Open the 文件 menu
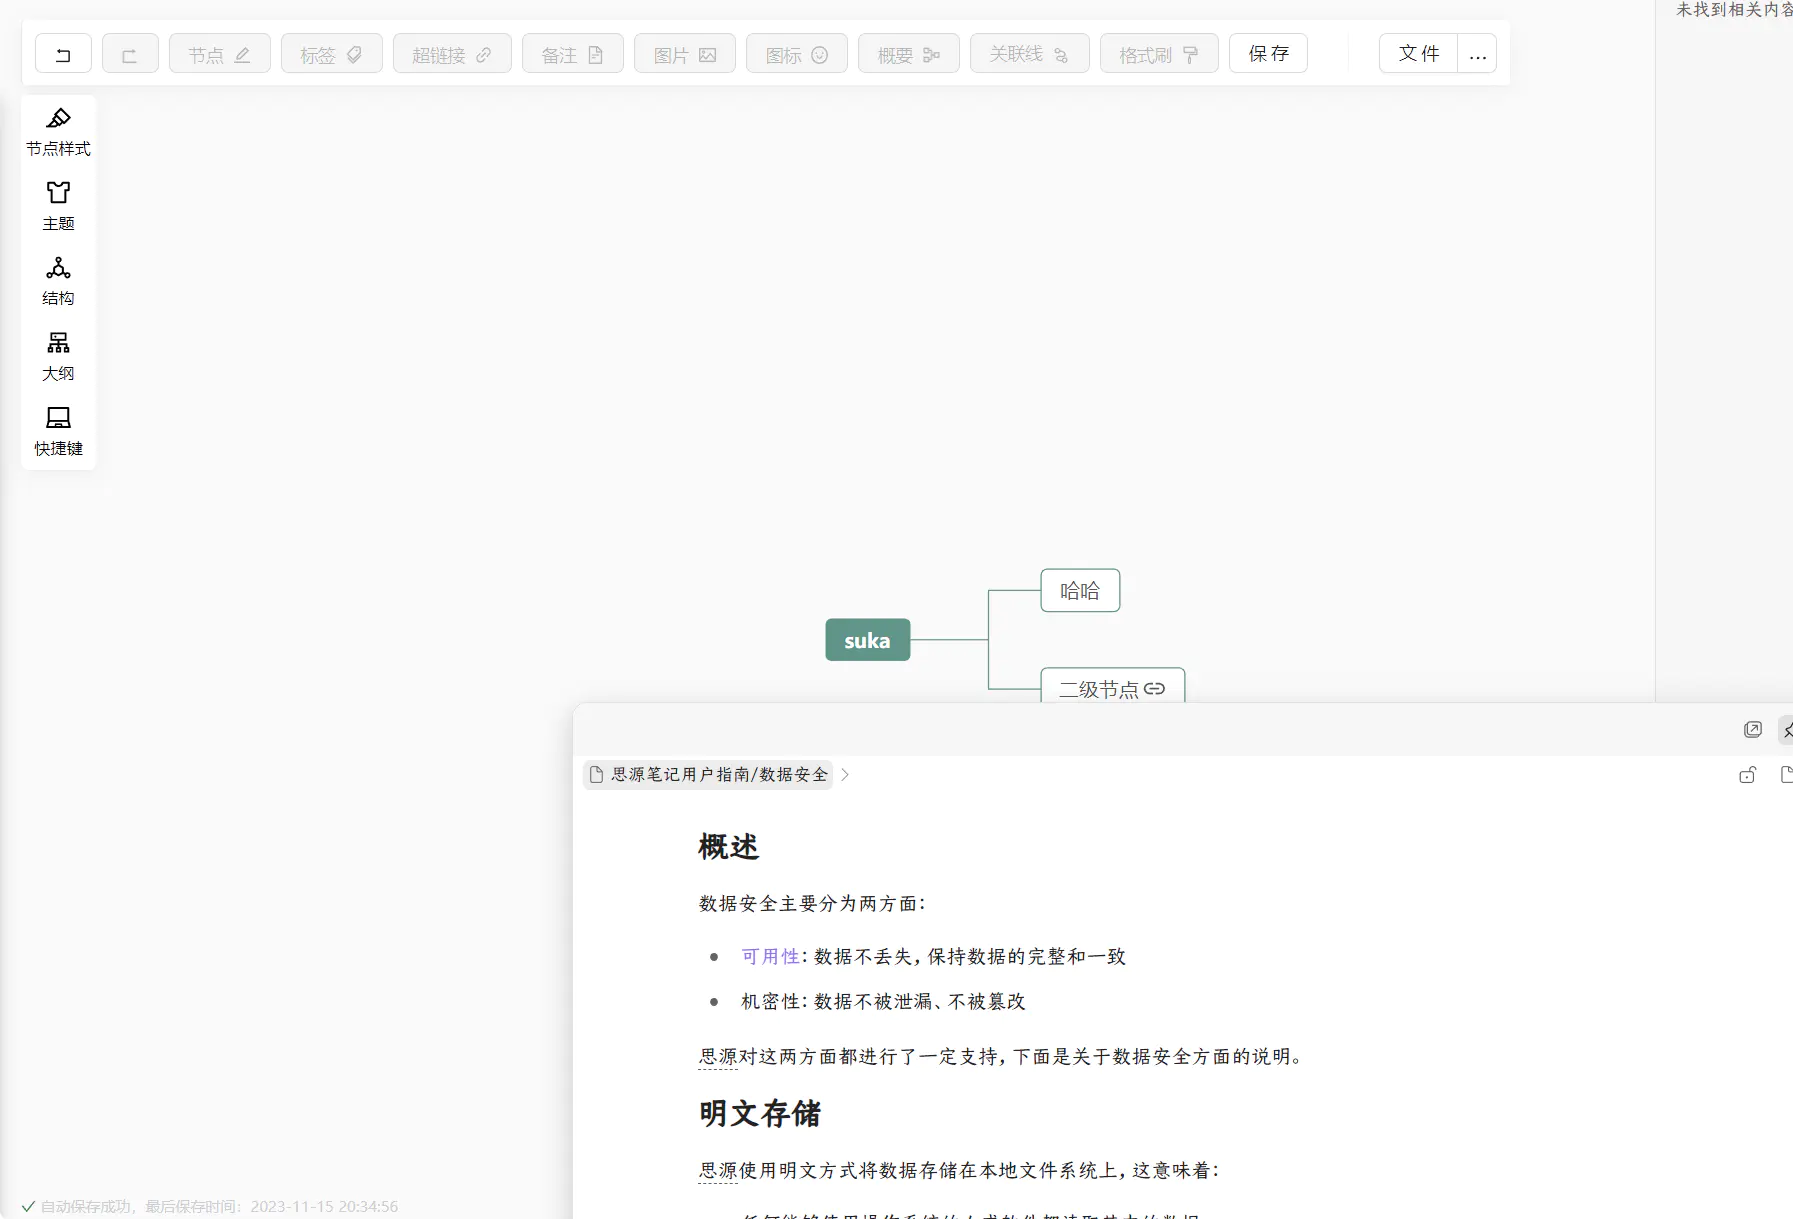Screen dimensions: 1793x1219 (x=1418, y=54)
